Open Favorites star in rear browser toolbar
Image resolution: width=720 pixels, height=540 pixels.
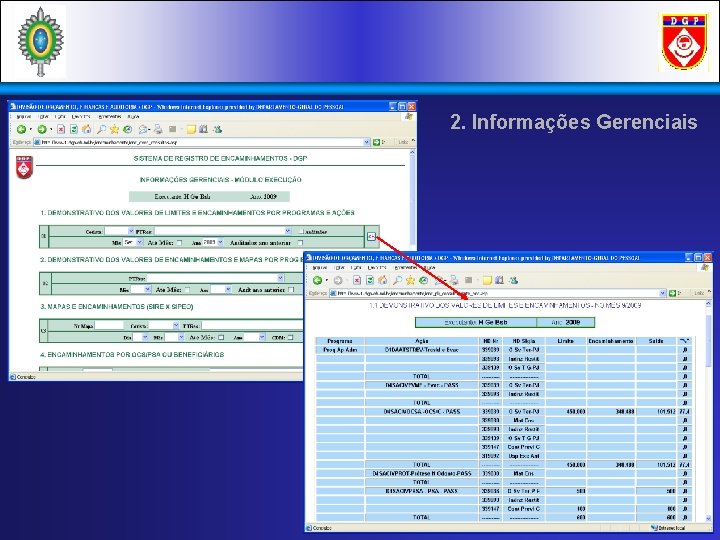point(114,129)
